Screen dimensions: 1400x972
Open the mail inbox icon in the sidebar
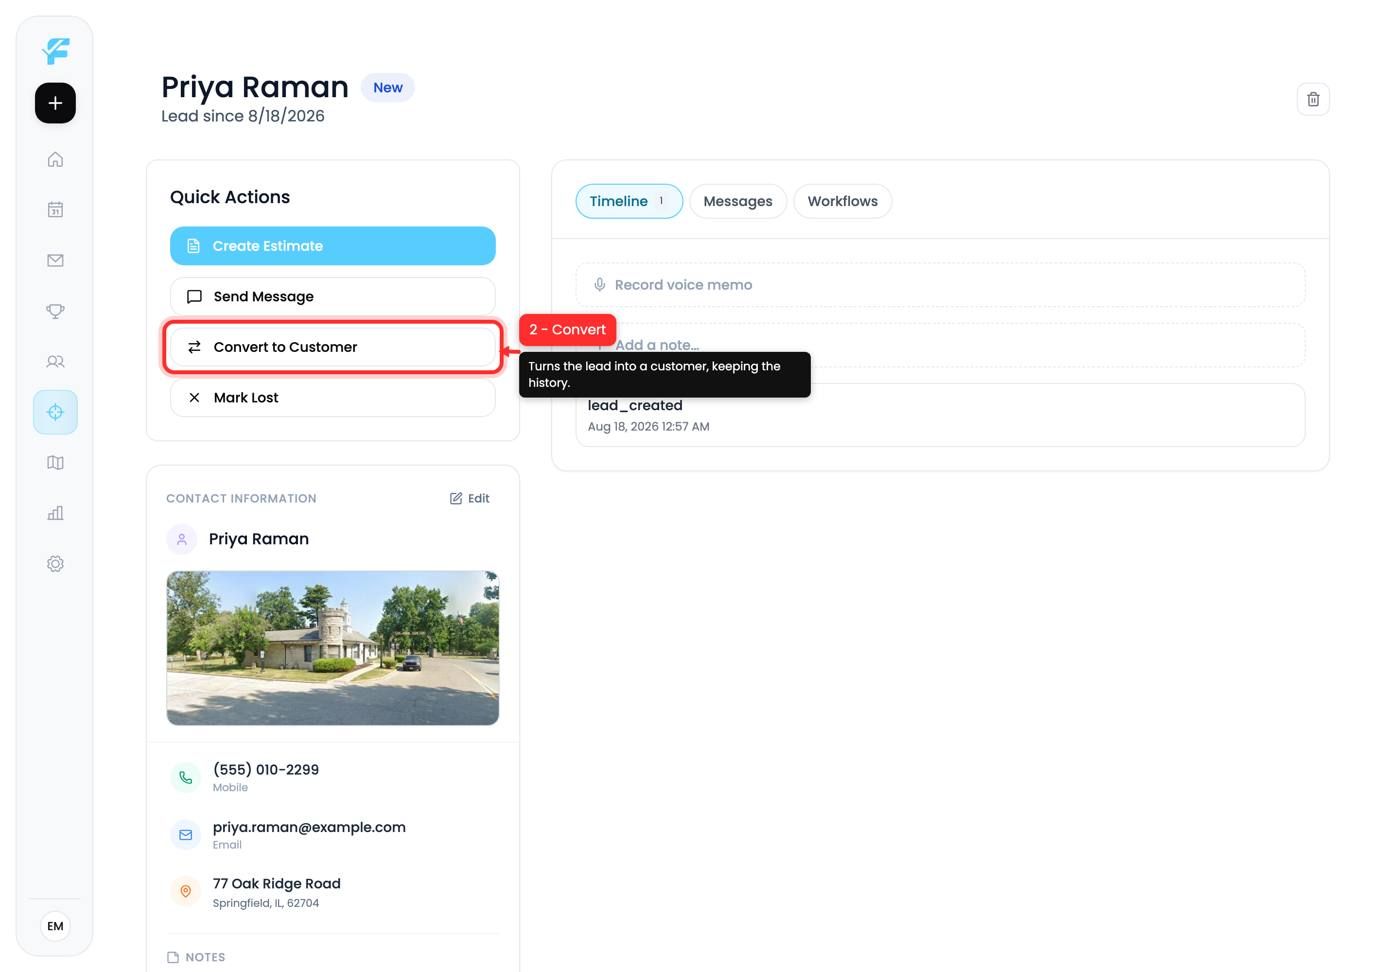(x=55, y=260)
